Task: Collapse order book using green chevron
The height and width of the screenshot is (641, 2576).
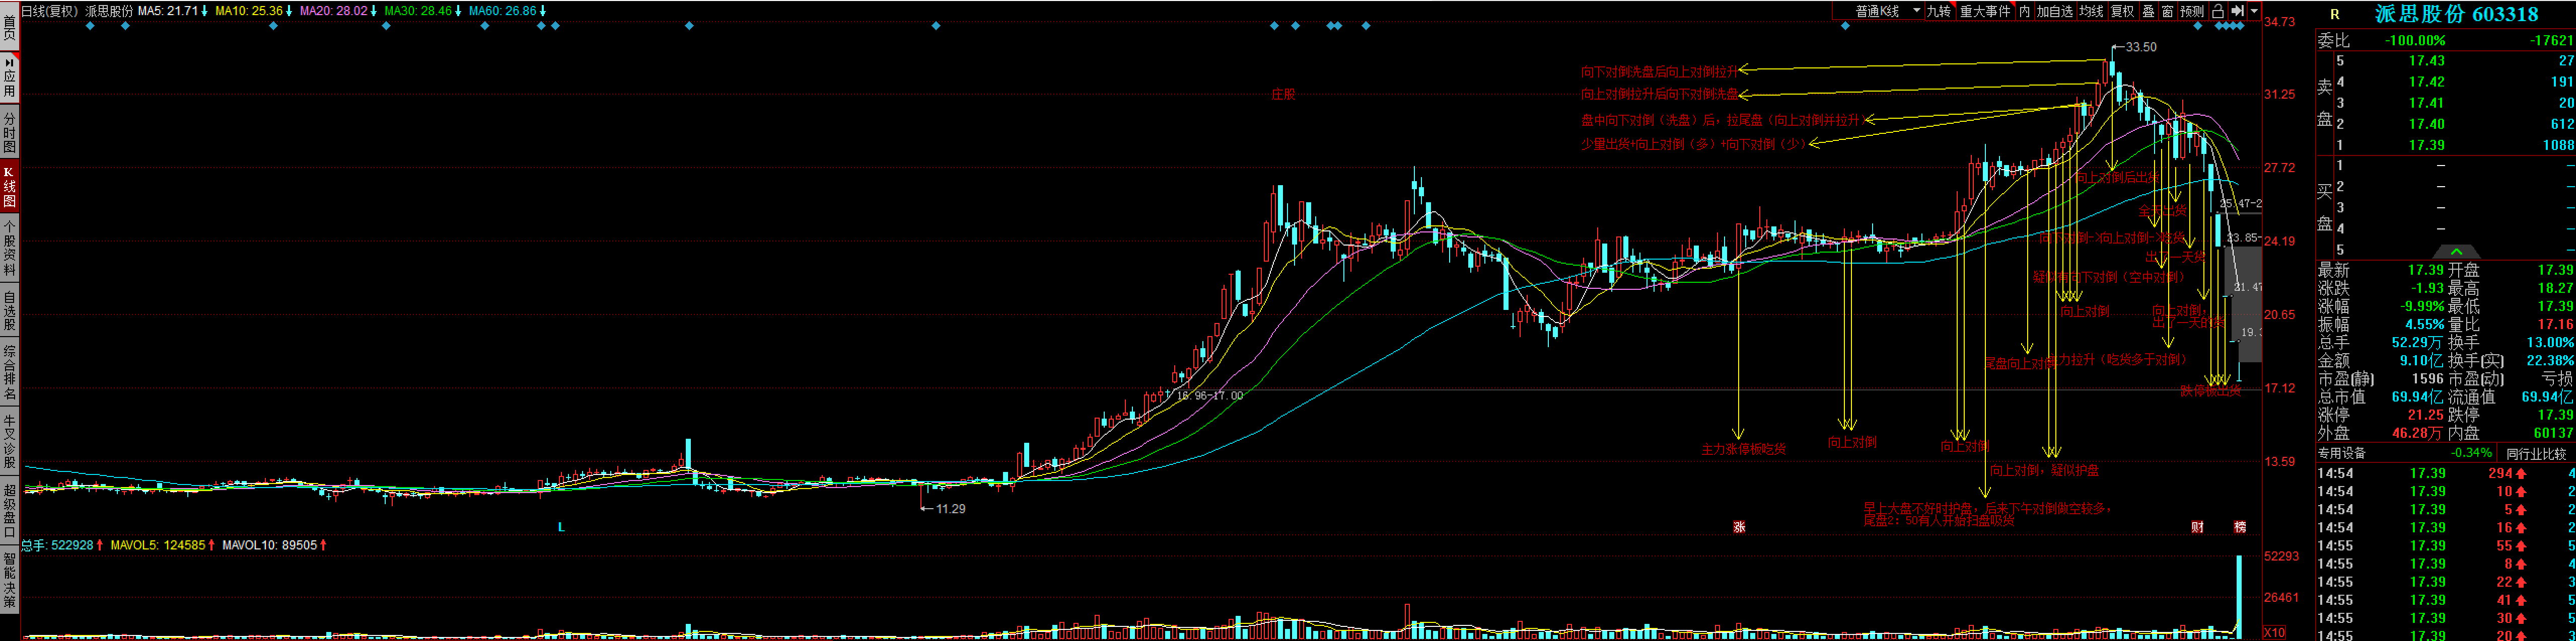Action: (2456, 252)
